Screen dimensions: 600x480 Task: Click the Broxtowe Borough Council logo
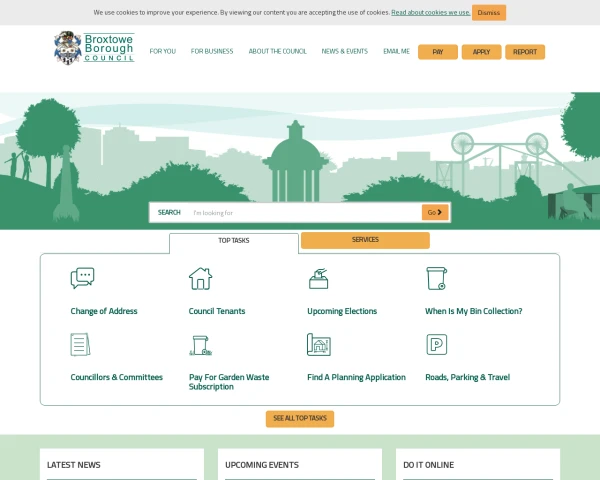click(x=93, y=48)
